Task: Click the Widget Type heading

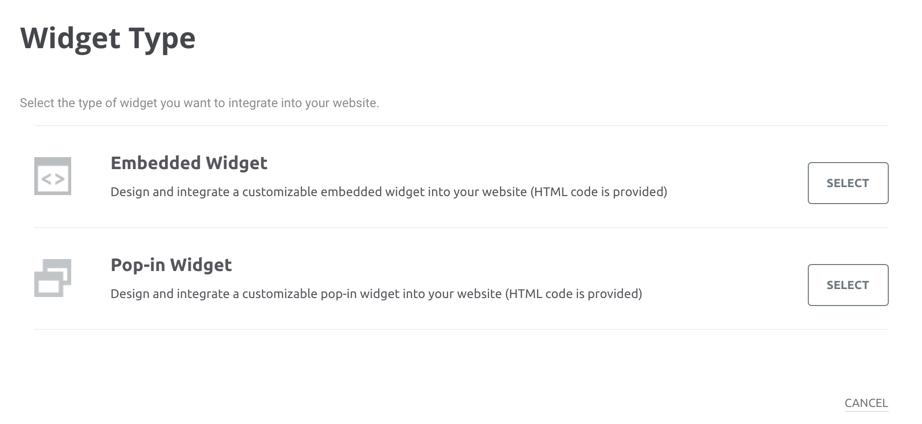Action: click(x=108, y=39)
